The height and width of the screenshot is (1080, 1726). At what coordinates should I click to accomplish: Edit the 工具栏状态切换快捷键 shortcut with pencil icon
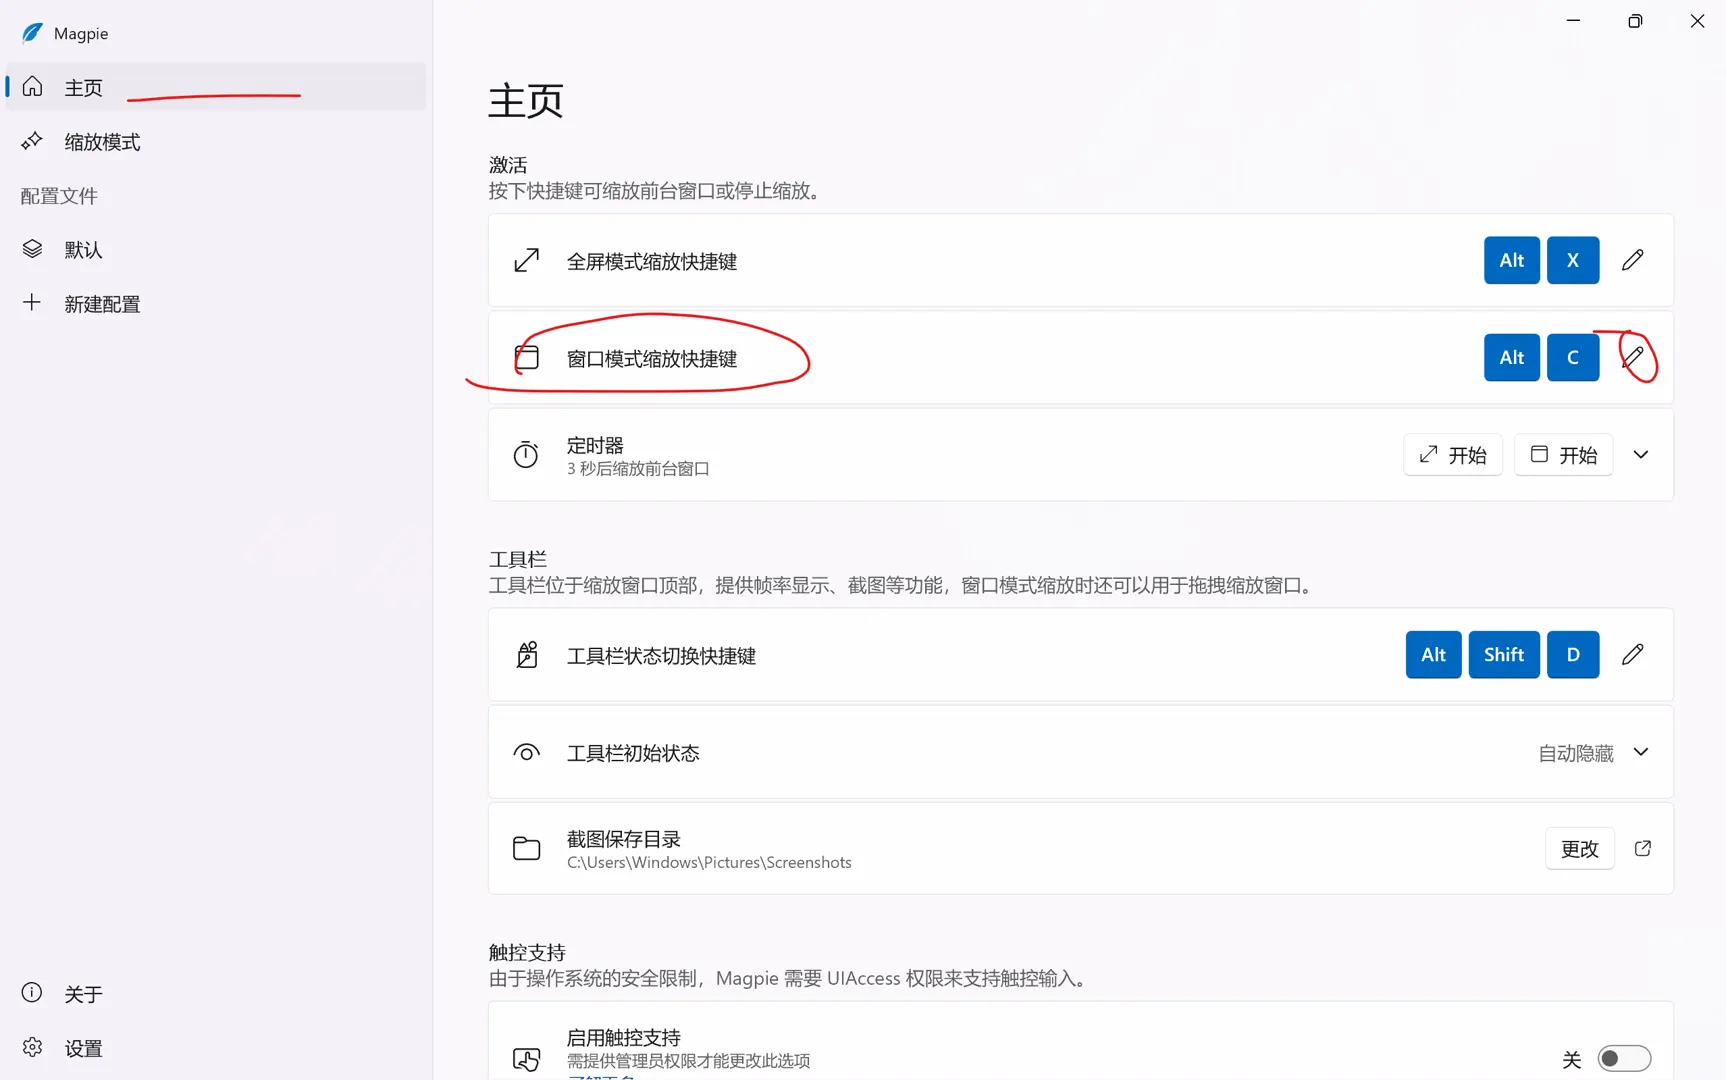click(x=1632, y=654)
